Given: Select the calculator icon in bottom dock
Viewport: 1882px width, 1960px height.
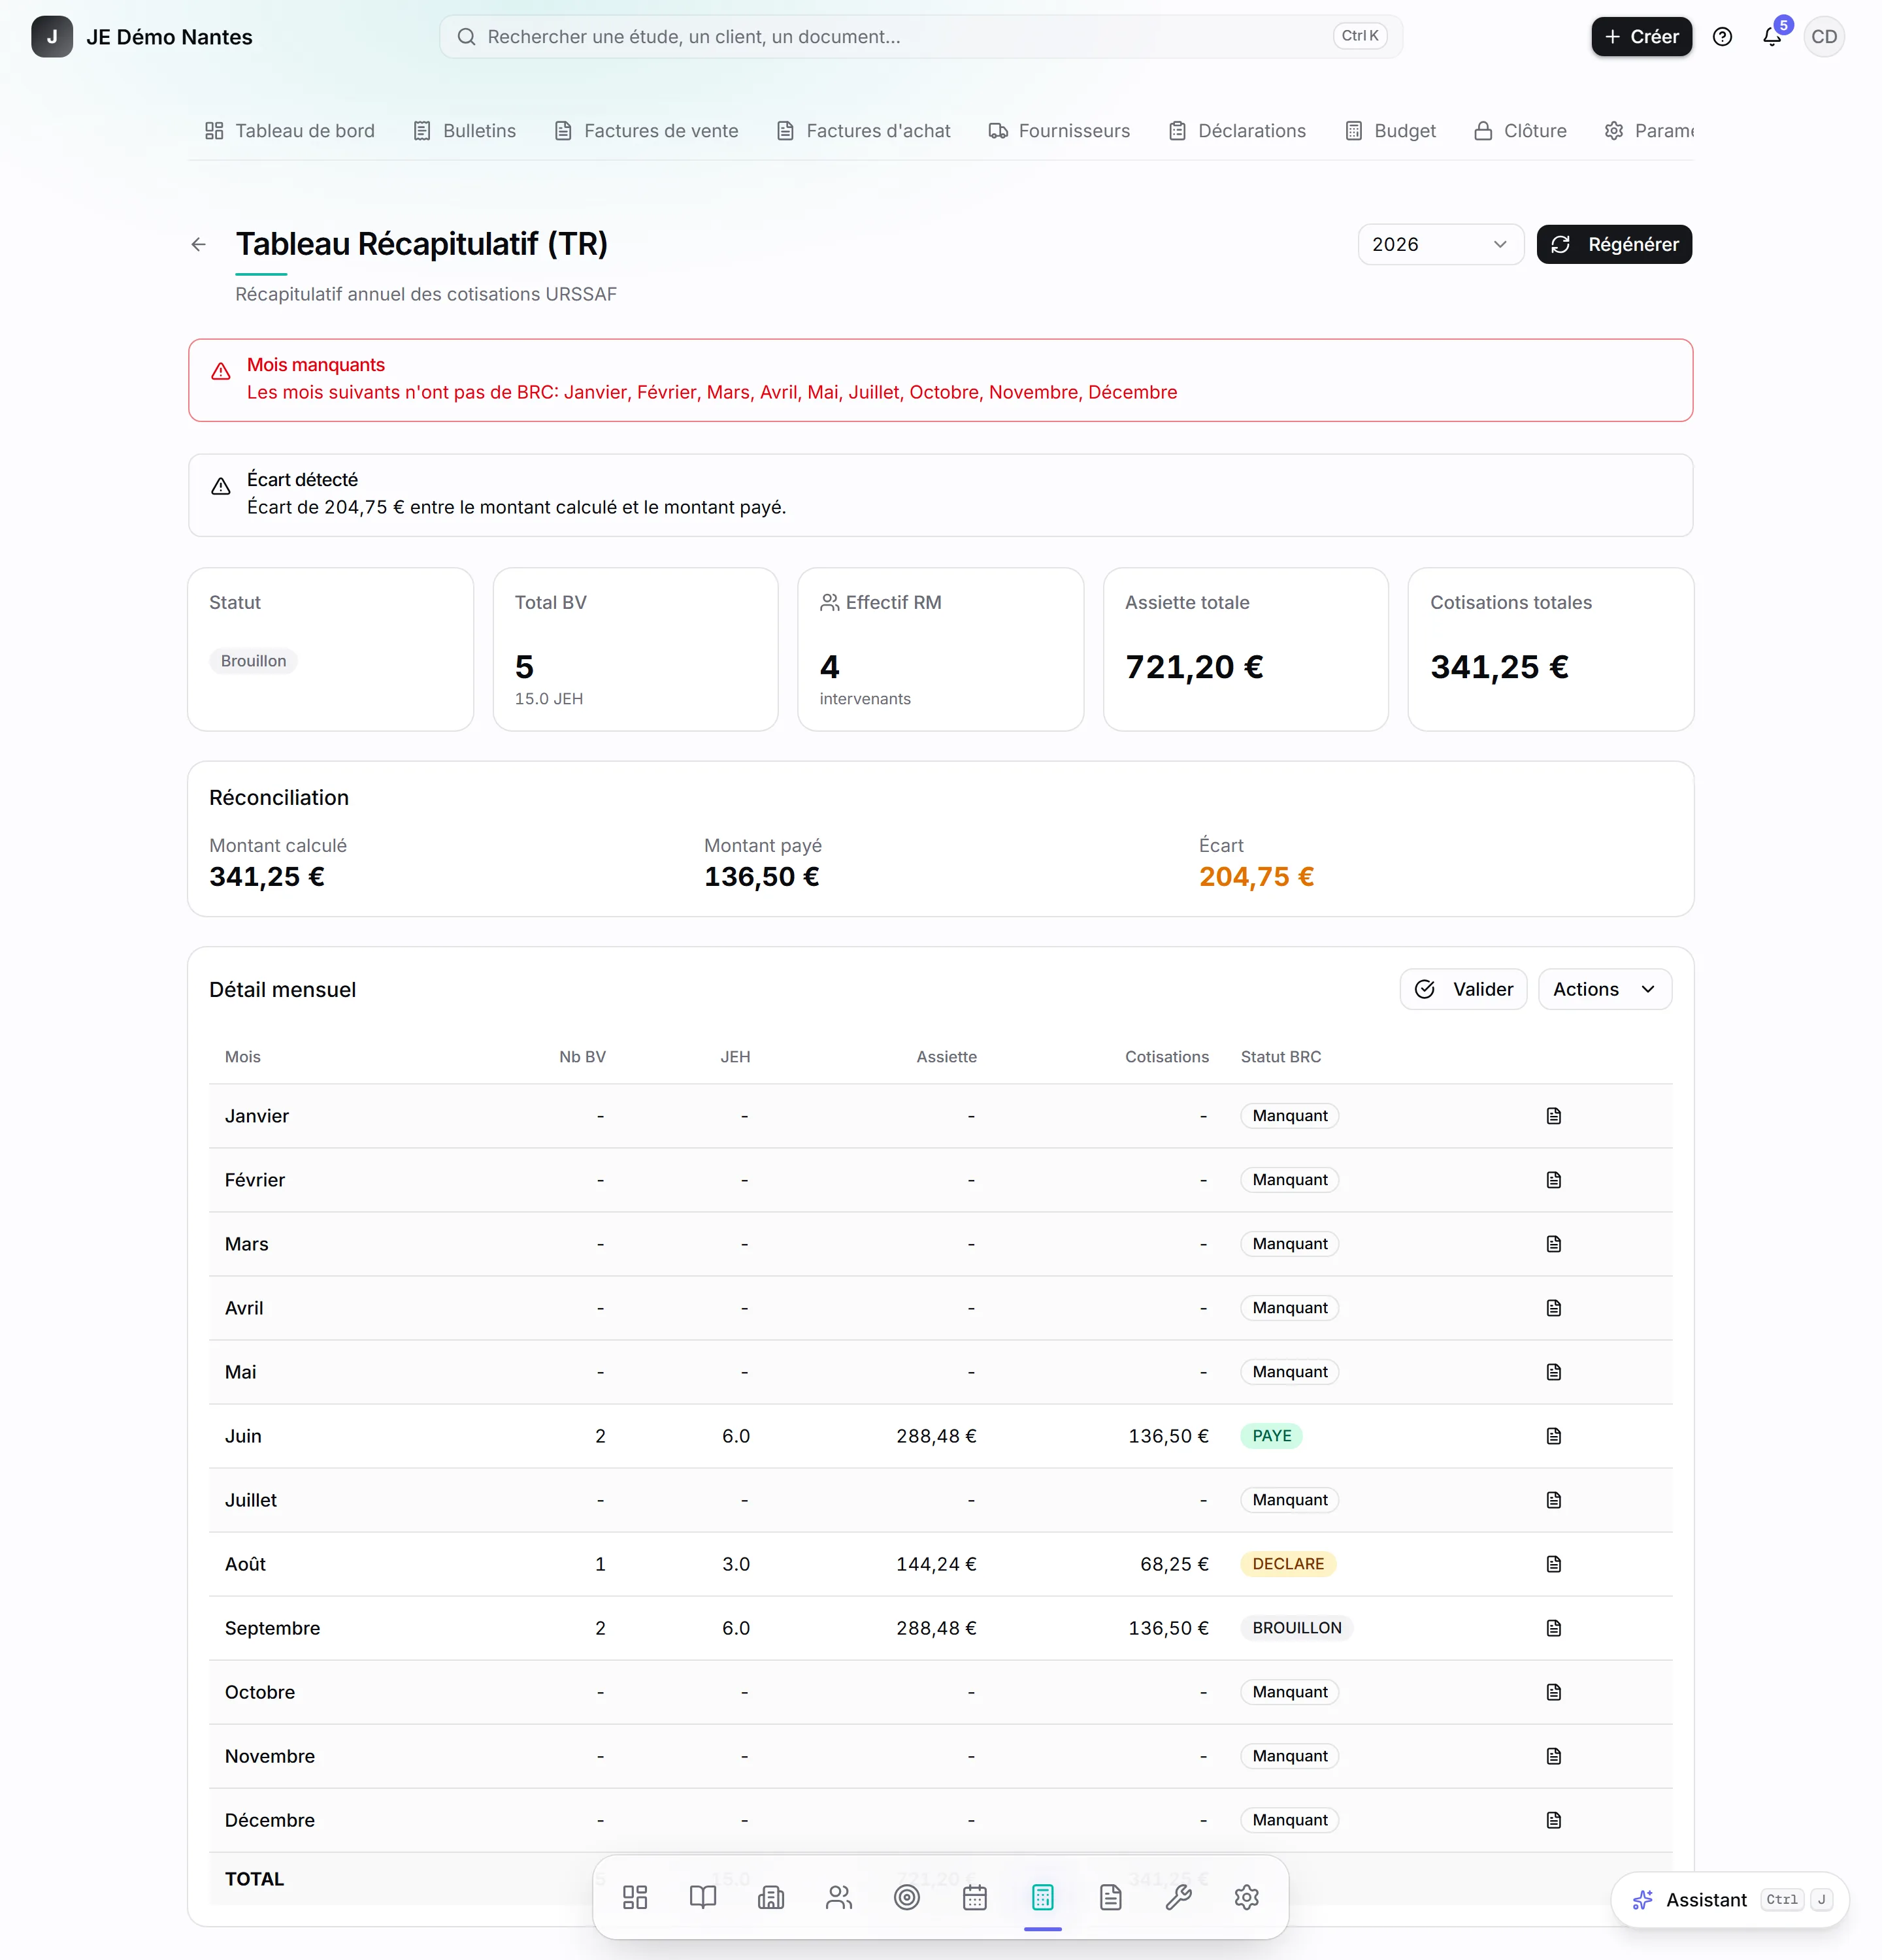Looking at the screenshot, I should click(x=1043, y=1897).
